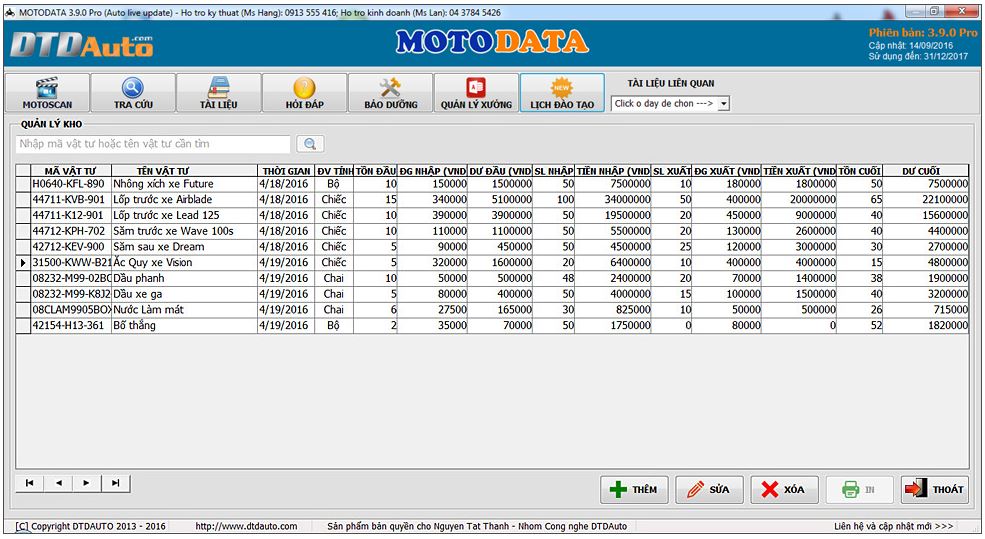Select cell 'Săm trước xe Wave 100s'
This screenshot has width=985, height=539.
184,231
